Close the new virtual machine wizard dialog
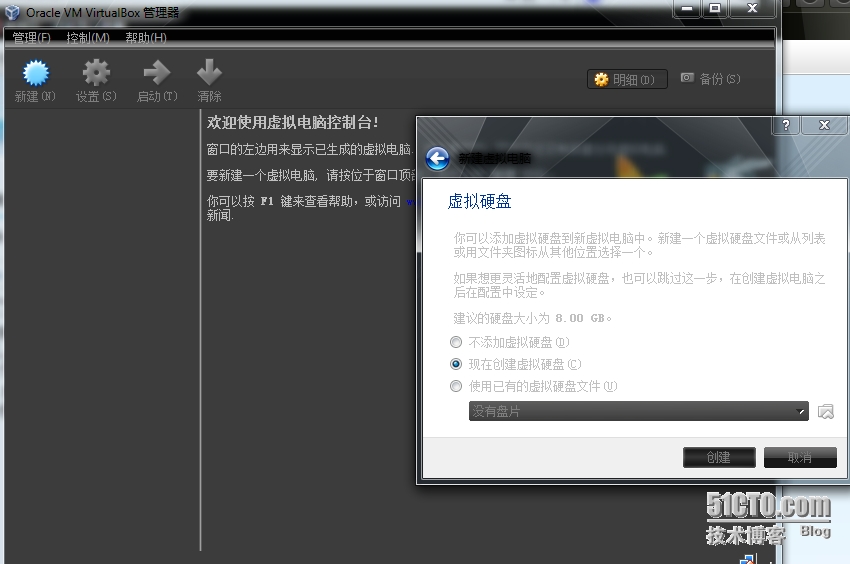 tap(825, 125)
